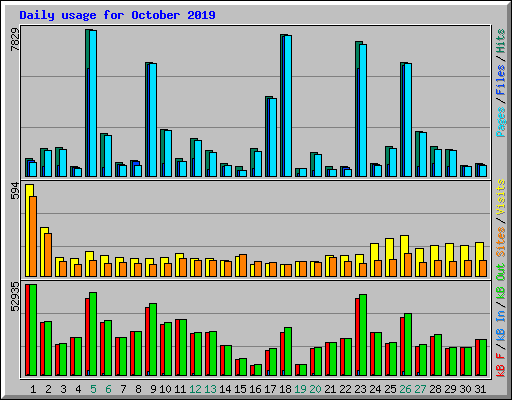Click day 4 on the x-axis
The width and height of the screenshot is (512, 400).
pos(78,389)
